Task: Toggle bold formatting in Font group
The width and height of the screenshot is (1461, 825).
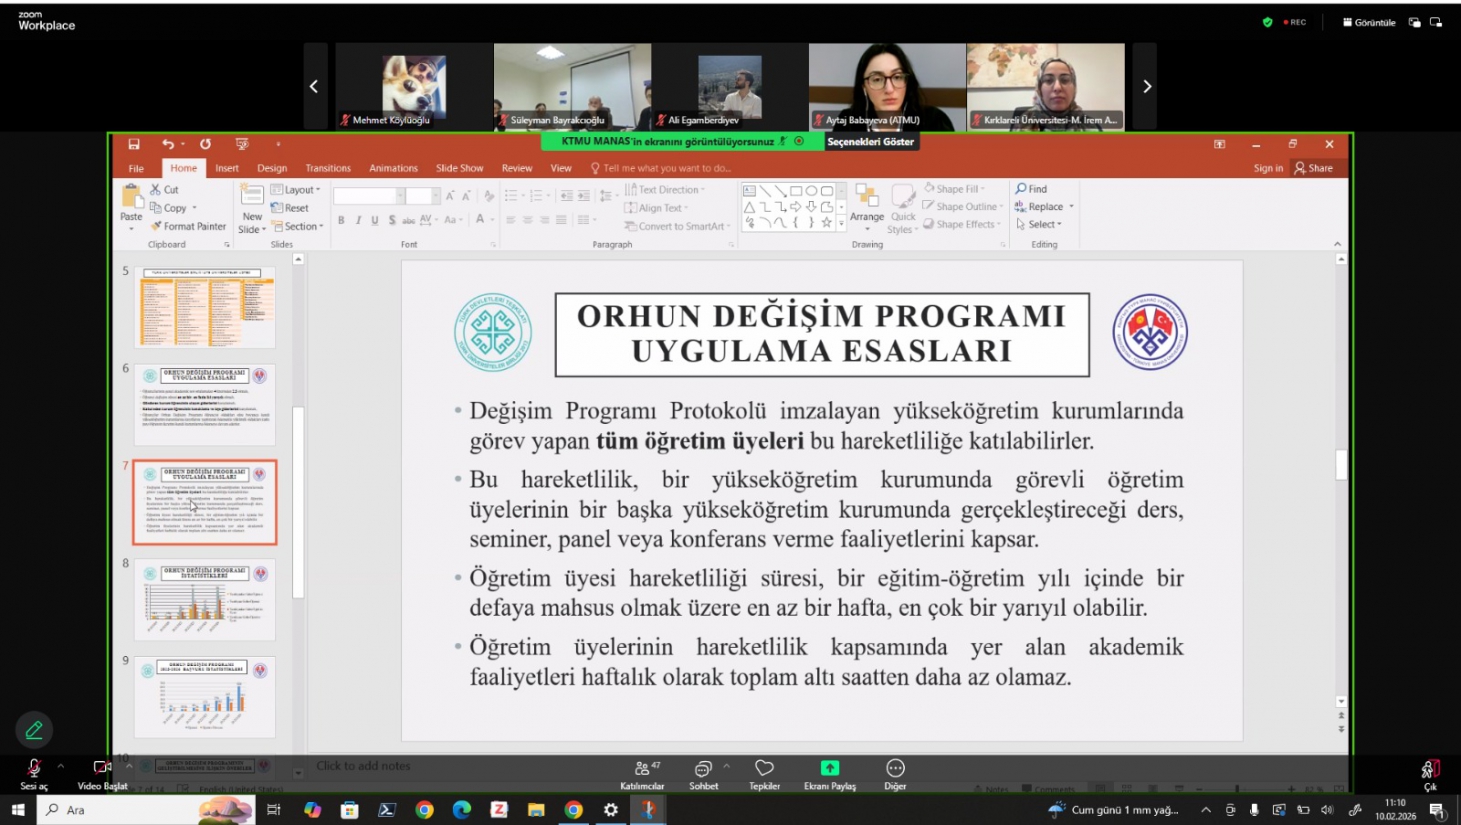Action: click(341, 220)
